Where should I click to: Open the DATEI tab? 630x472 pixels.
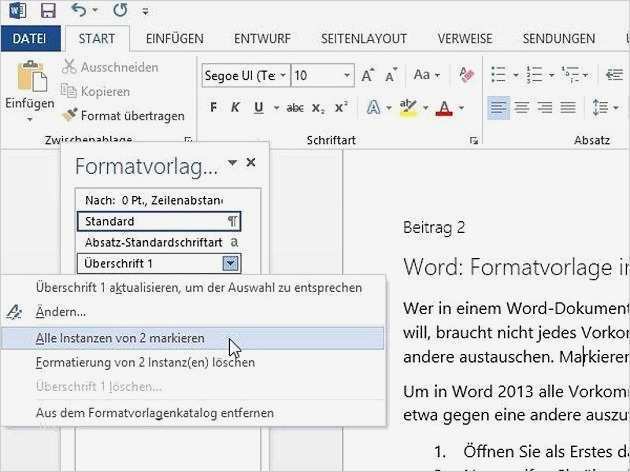[x=31, y=39]
